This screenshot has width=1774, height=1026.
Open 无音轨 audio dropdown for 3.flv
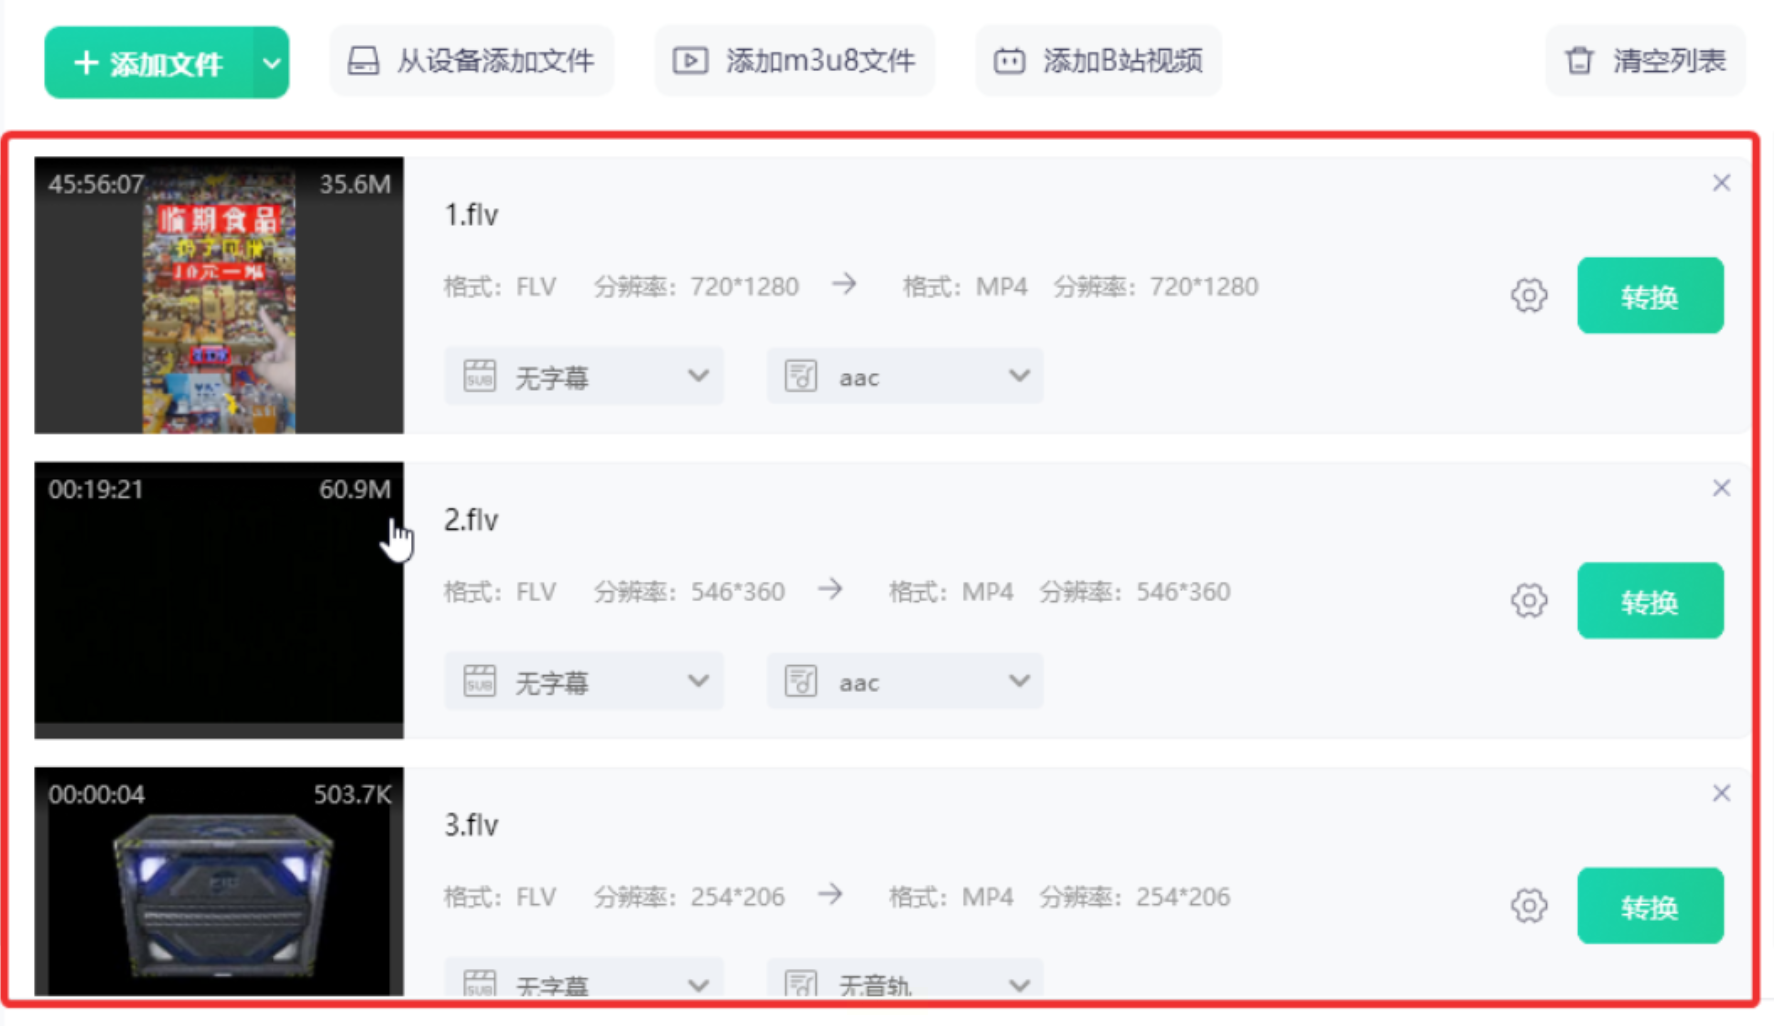click(x=905, y=979)
